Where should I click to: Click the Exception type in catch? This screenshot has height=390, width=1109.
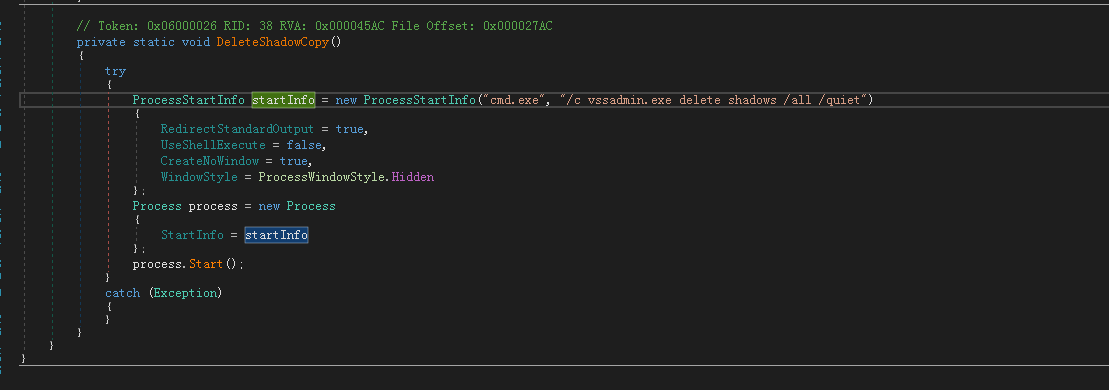tap(185, 292)
